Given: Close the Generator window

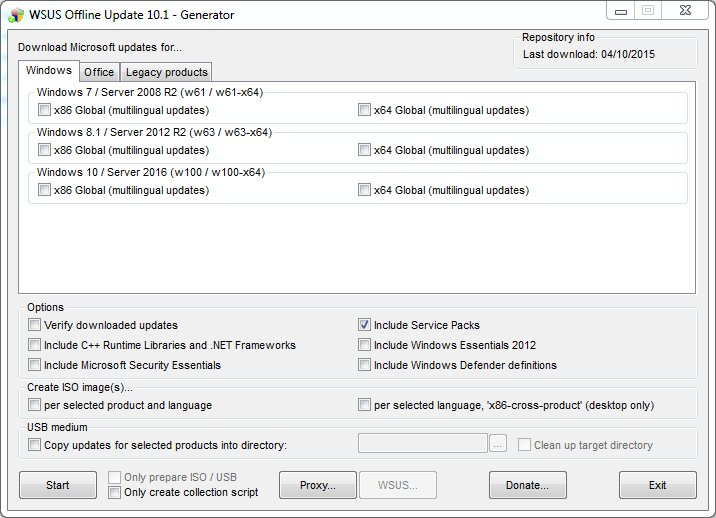Looking at the screenshot, I should pyautogui.click(x=684, y=10).
